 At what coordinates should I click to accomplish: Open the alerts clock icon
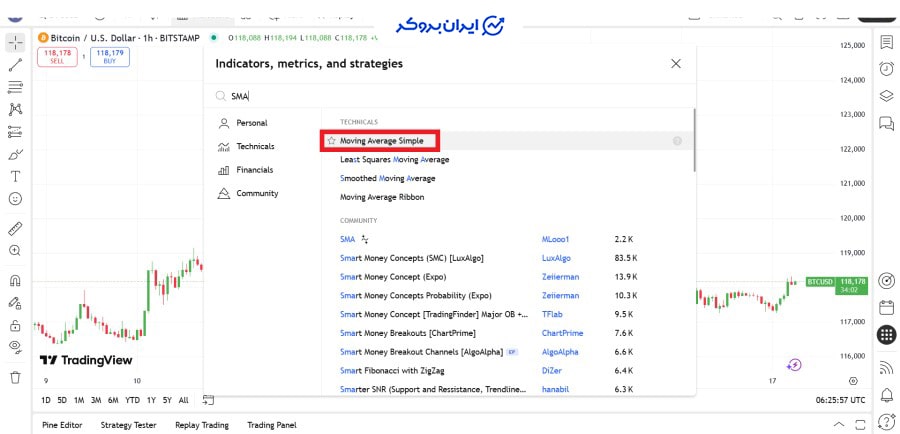(x=887, y=68)
